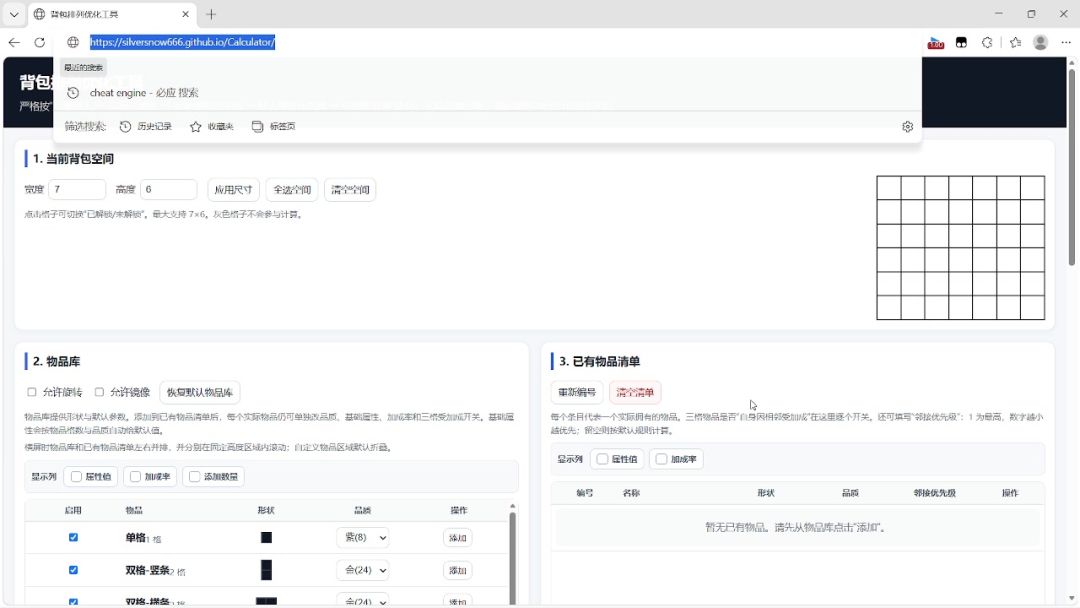Click the 双格-竖条 item name

click(147, 570)
